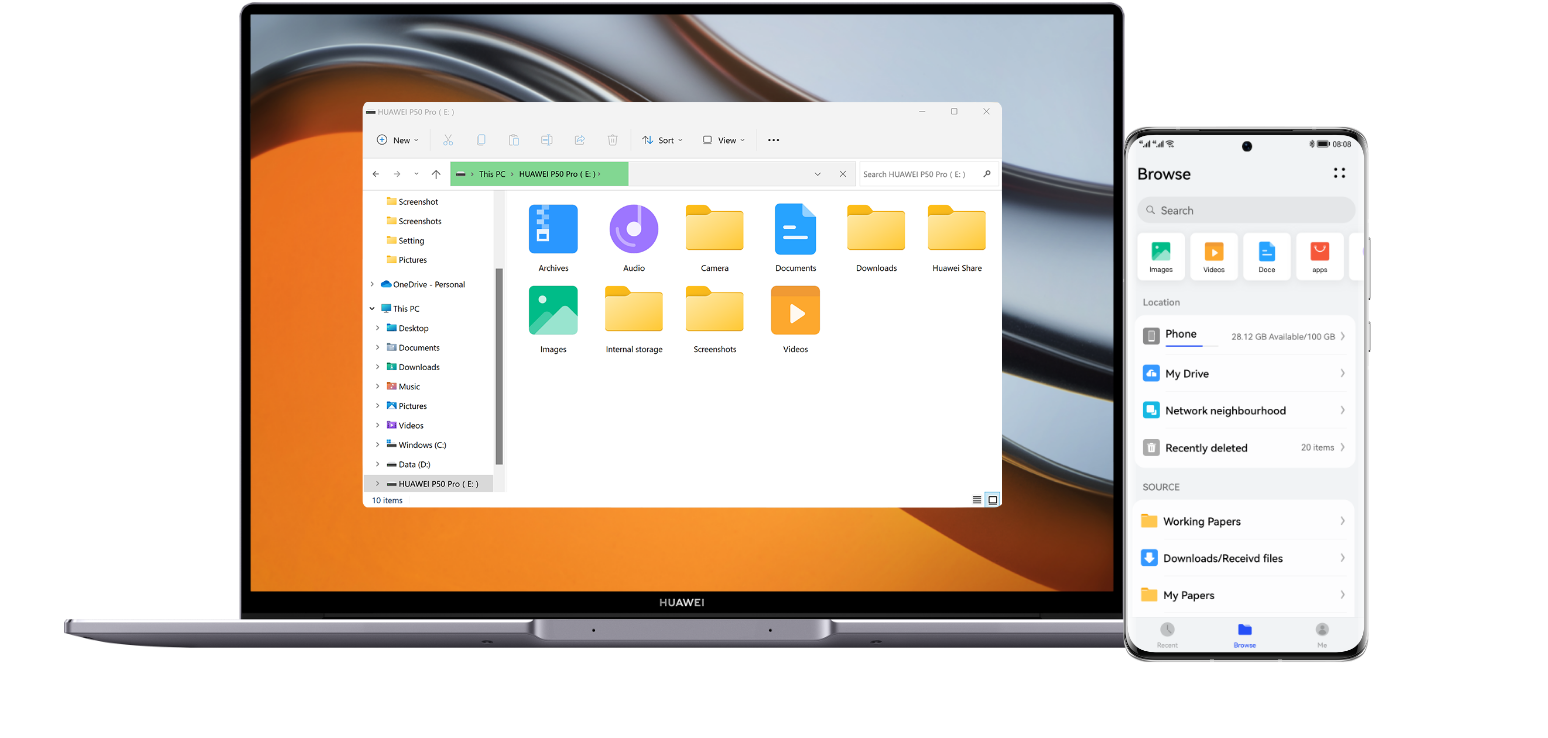This screenshot has height=738, width=1548.
Task: Expand the Windows (C:) tree node
Action: pyautogui.click(x=378, y=445)
